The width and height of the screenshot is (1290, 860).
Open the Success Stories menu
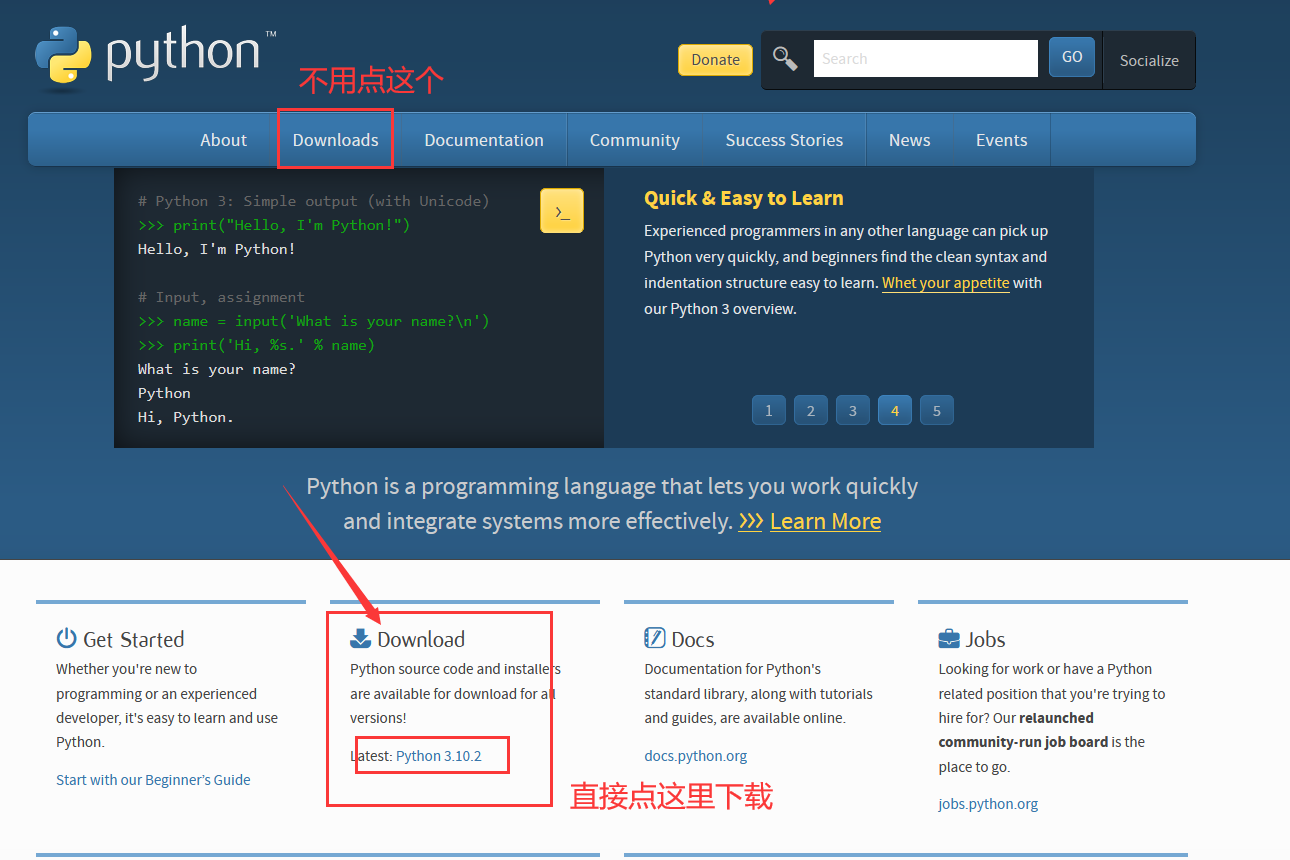tap(784, 140)
